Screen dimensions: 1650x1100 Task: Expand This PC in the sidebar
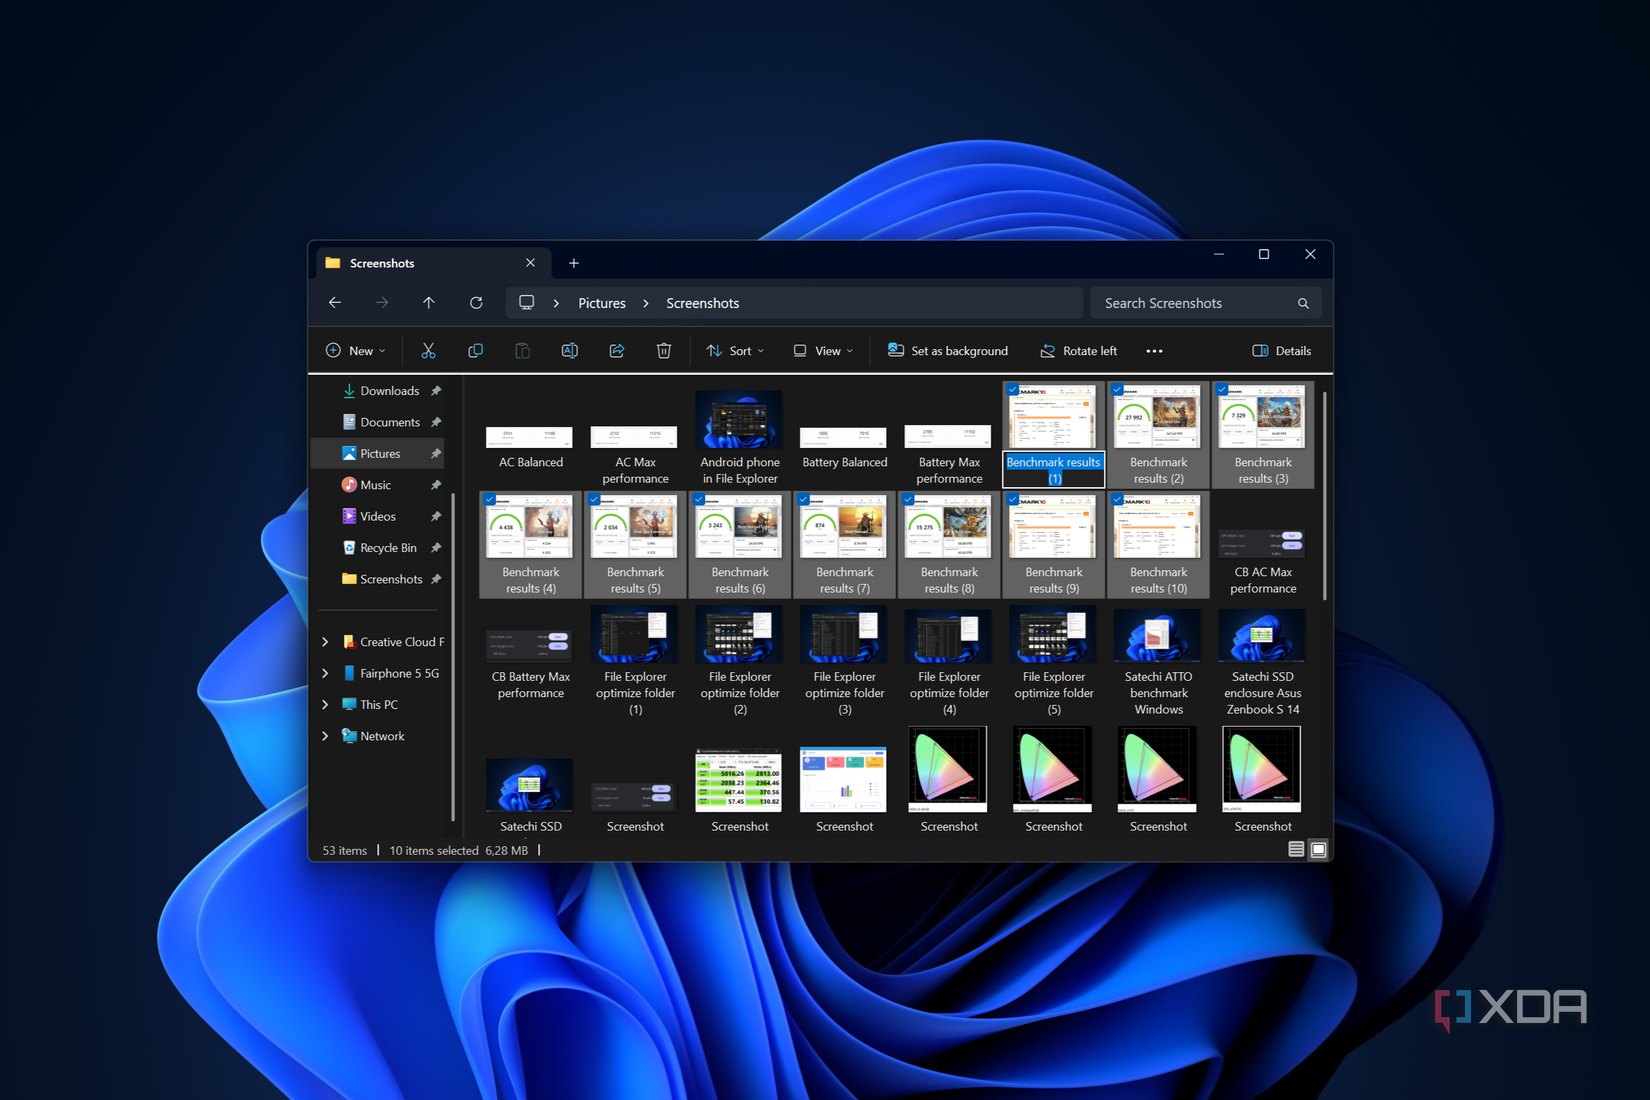(x=324, y=704)
